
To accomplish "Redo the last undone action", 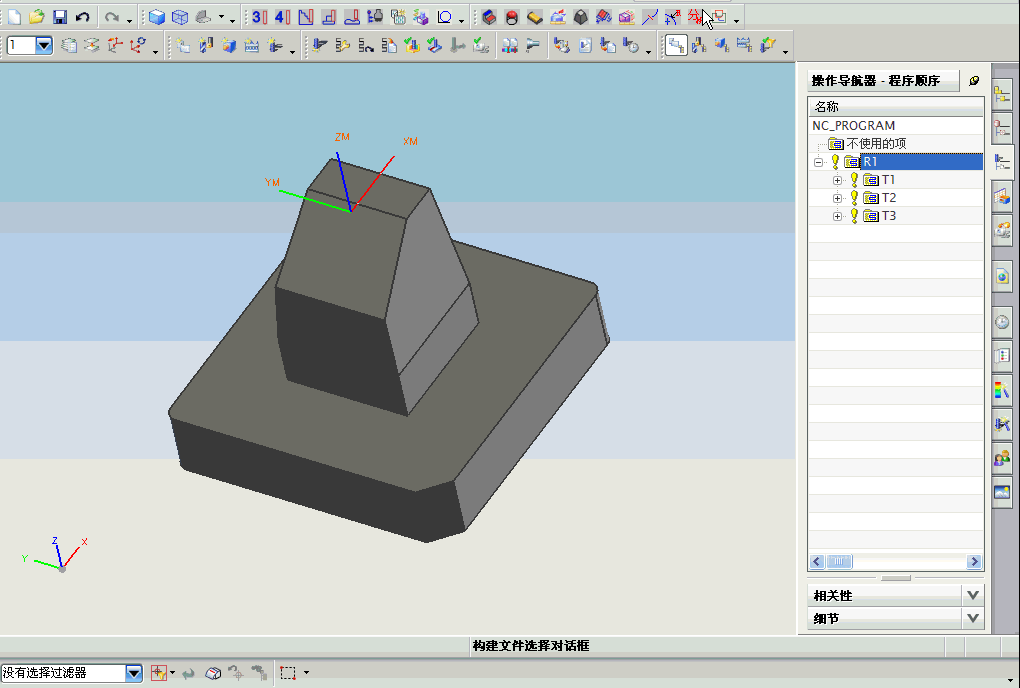I will point(112,17).
